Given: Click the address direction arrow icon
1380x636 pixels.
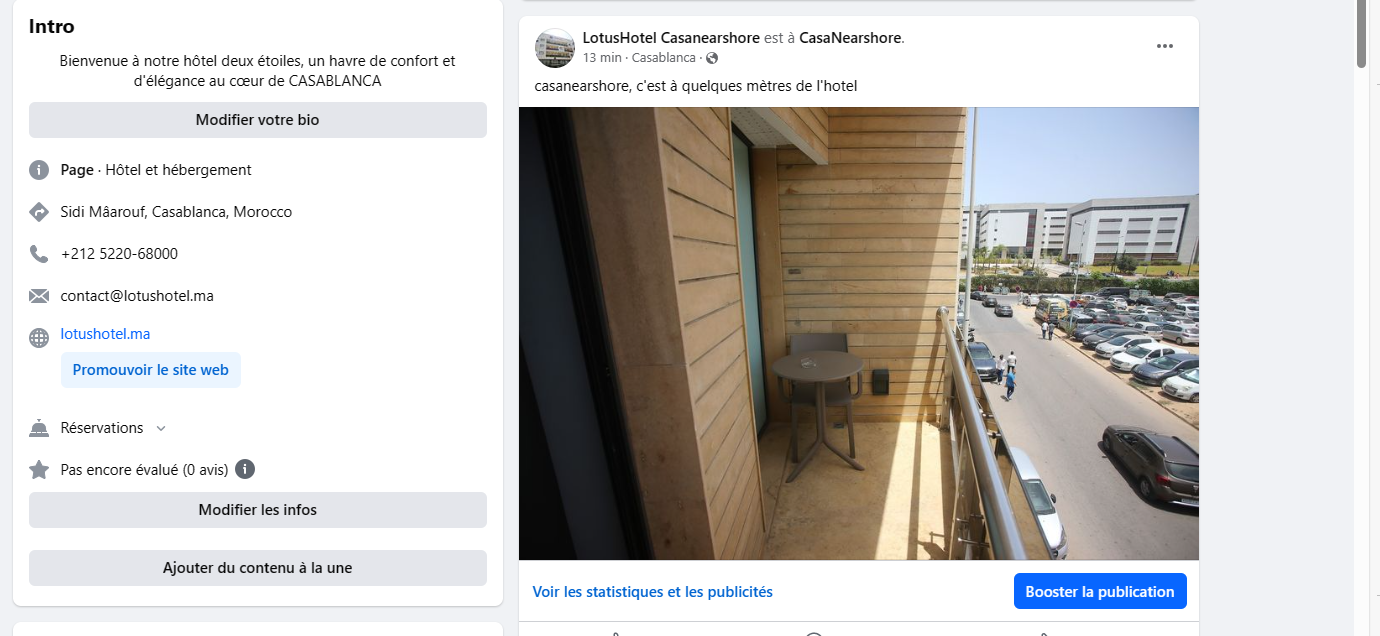Looking at the screenshot, I should tap(39, 212).
